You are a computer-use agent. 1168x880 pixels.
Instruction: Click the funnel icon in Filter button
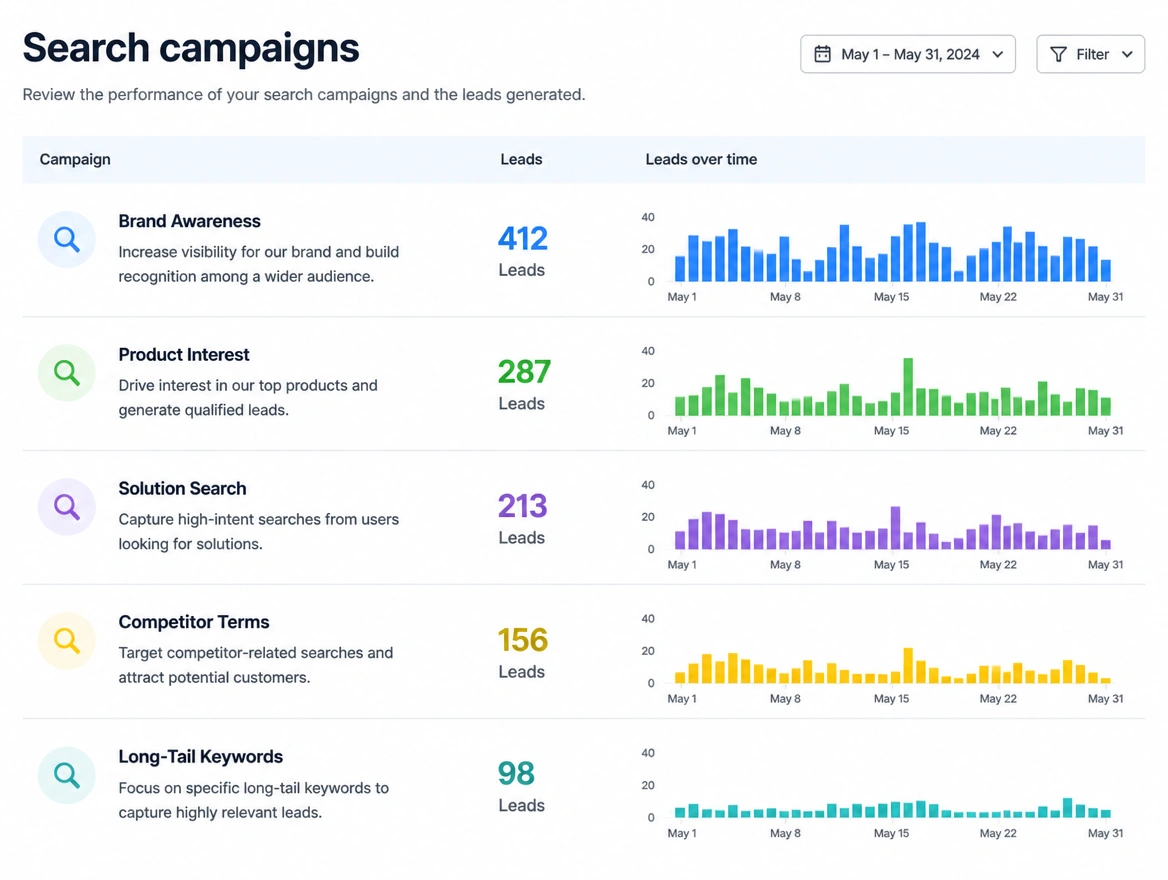[x=1058, y=54]
